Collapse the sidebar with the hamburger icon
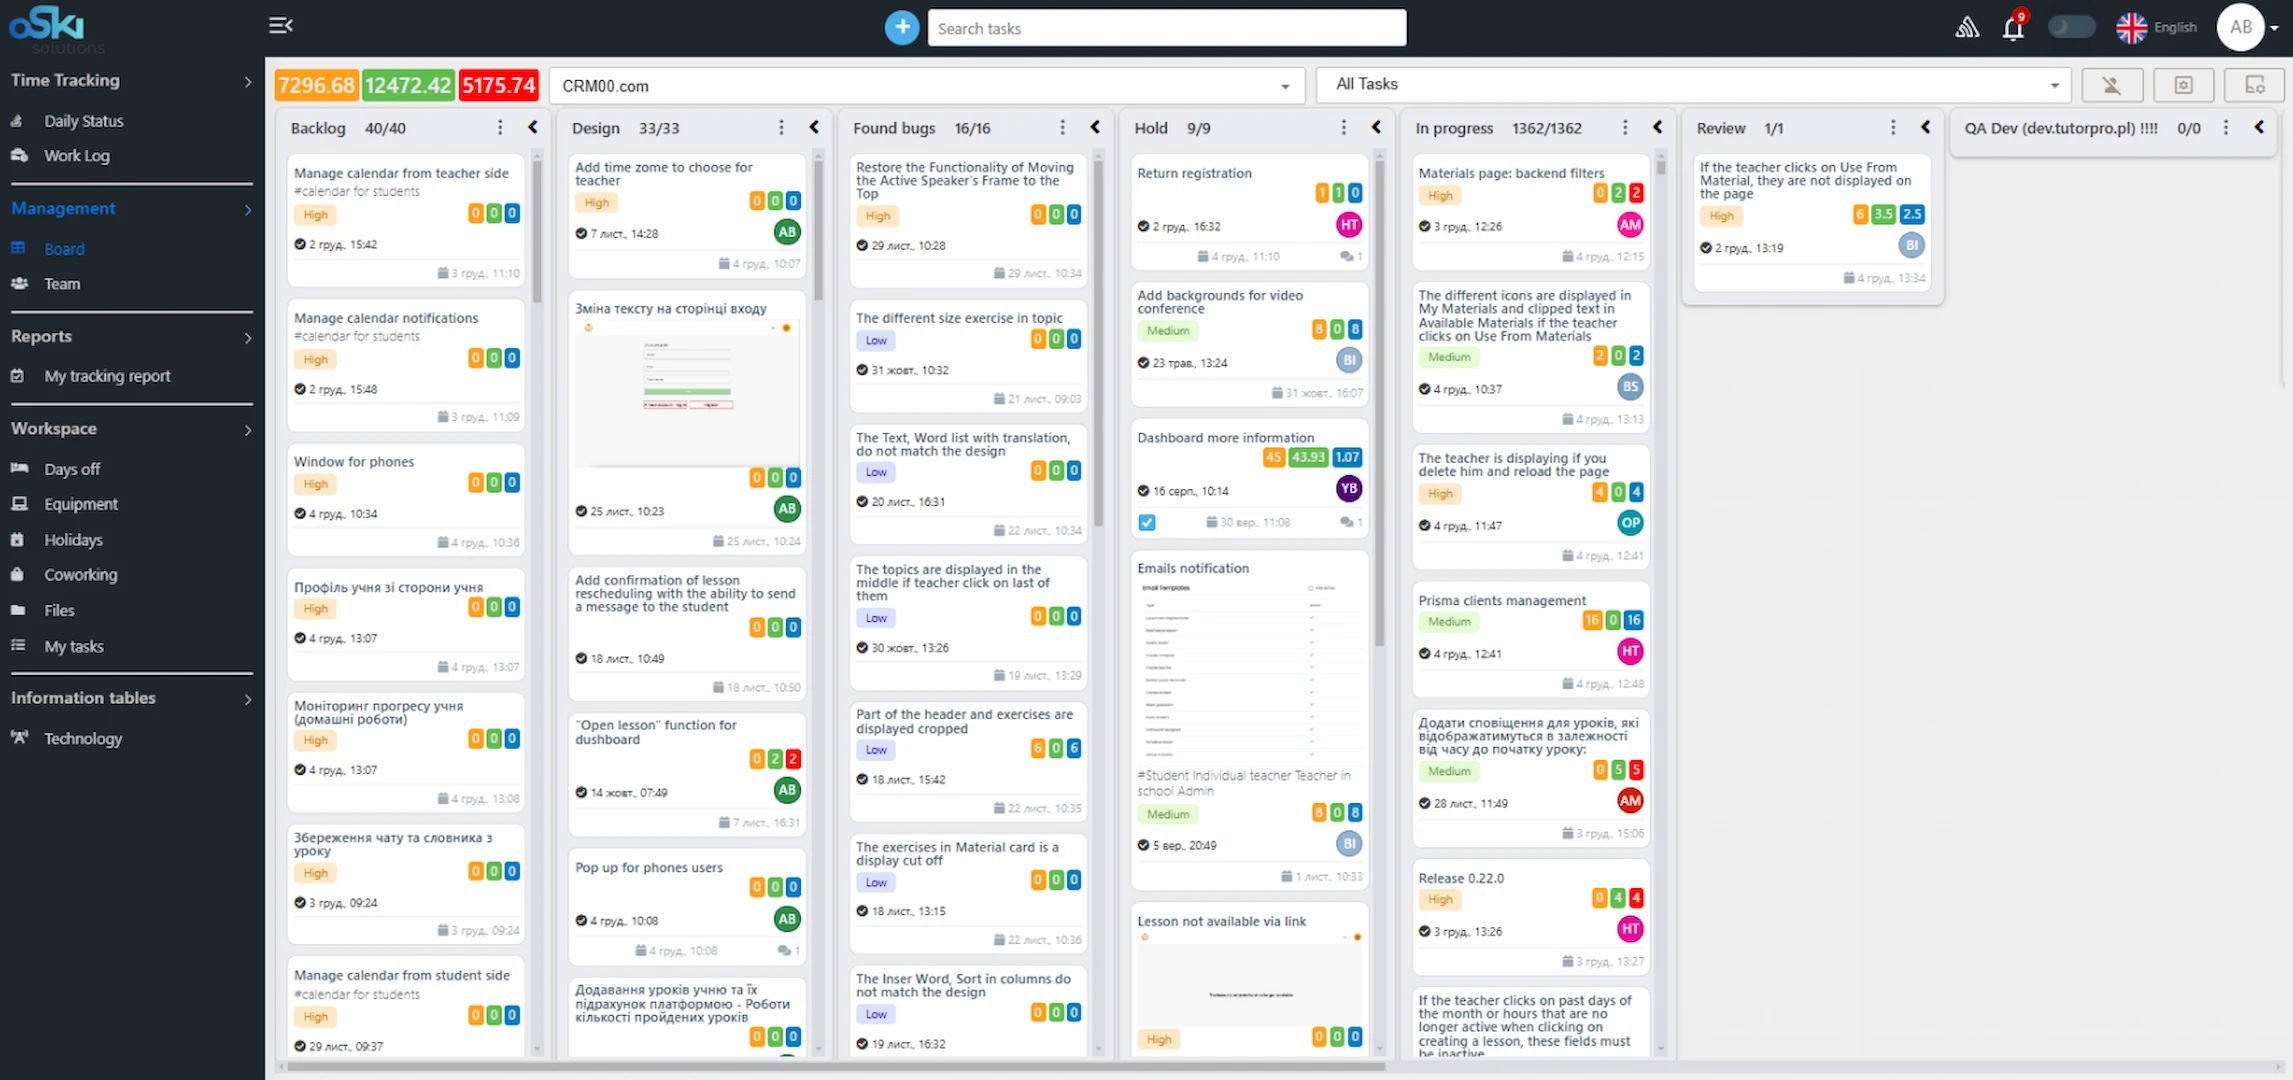This screenshot has height=1080, width=2293. coord(281,25)
